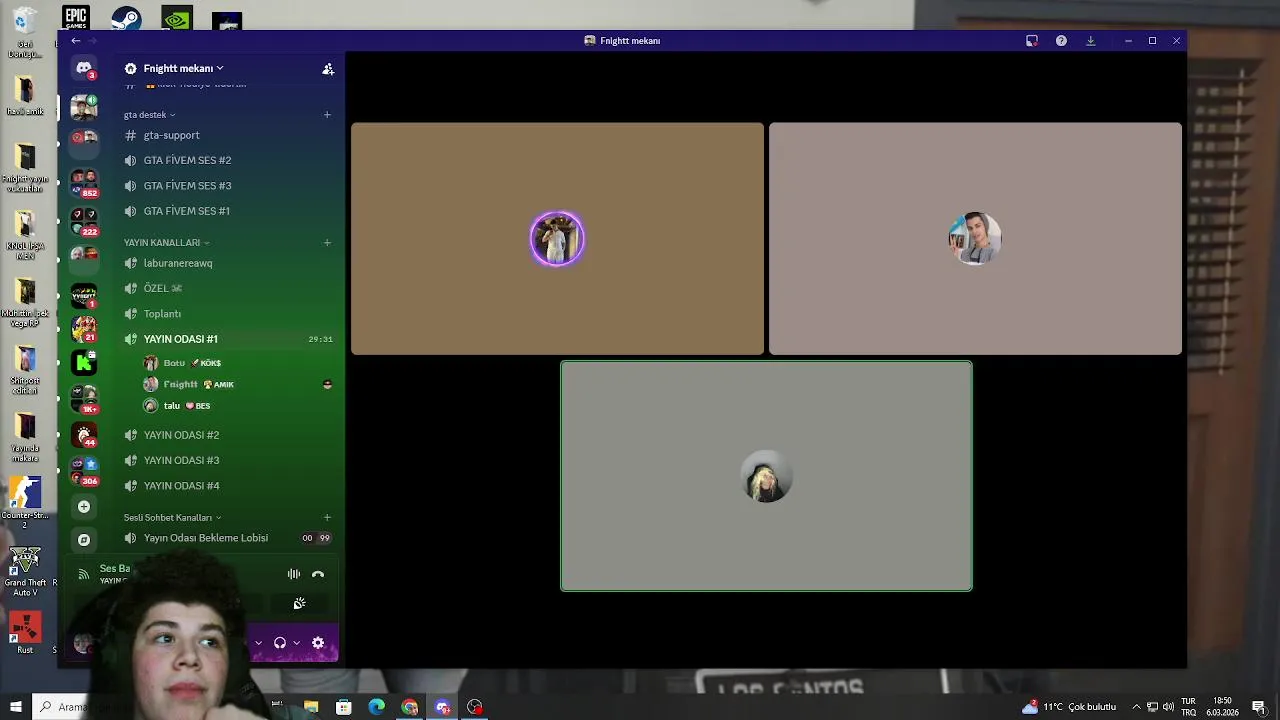Go back with Discord title bar arrow
The width and height of the screenshot is (1280, 720).
click(x=75, y=41)
